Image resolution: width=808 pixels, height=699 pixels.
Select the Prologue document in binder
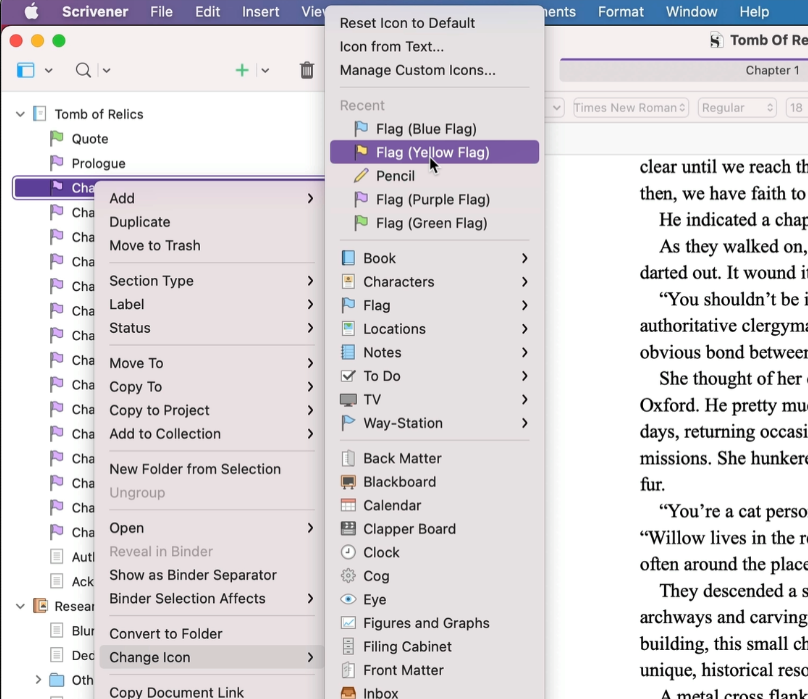(98, 163)
